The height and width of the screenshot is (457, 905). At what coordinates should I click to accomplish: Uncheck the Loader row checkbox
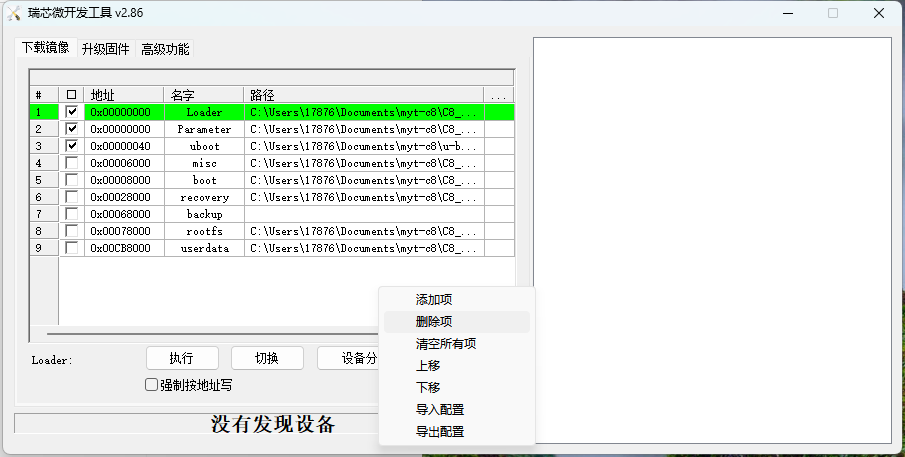pos(71,112)
